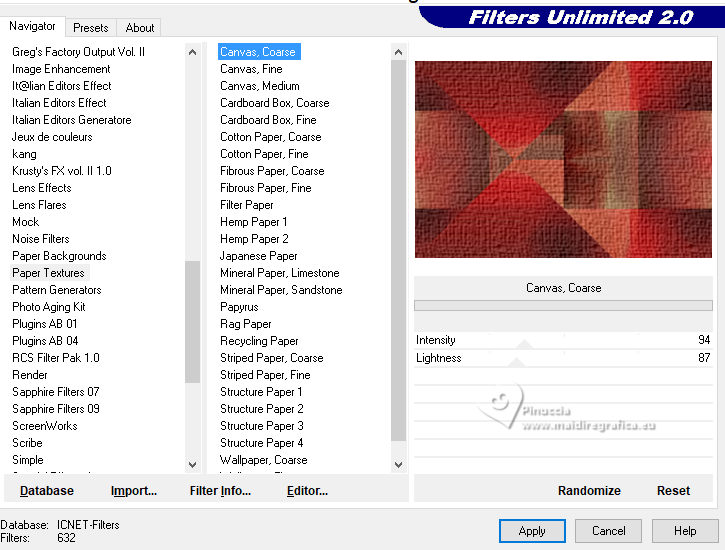Select Image Enhancement category
The image size is (725, 550).
point(61,69)
